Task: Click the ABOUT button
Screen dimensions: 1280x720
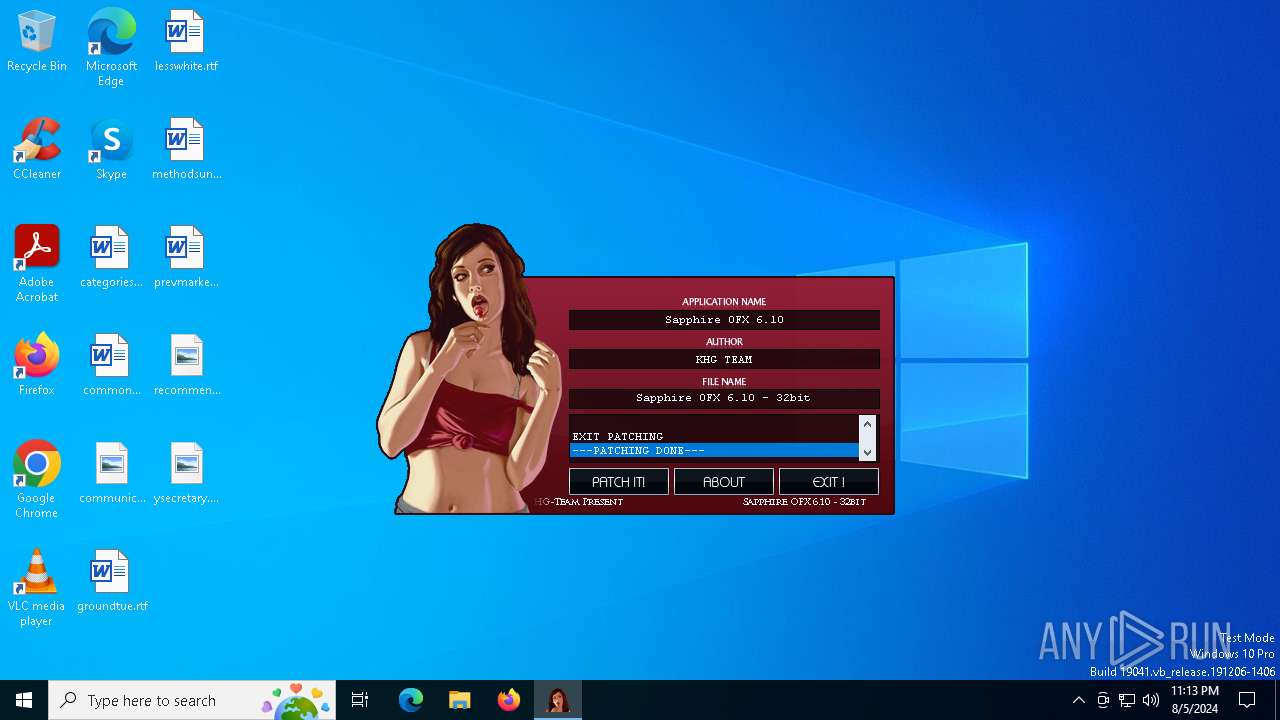Action: tap(724, 482)
